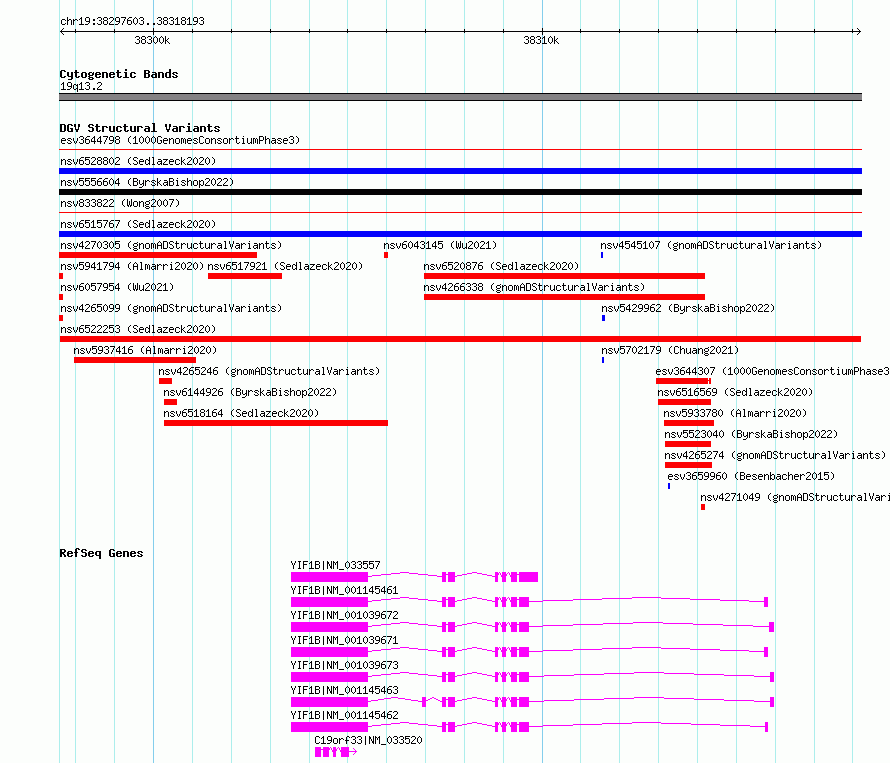Image resolution: width=890 pixels, height=763 pixels.
Task: Open variant nsv5523040 (ByrskaBishop2022) label
Action: point(751,434)
